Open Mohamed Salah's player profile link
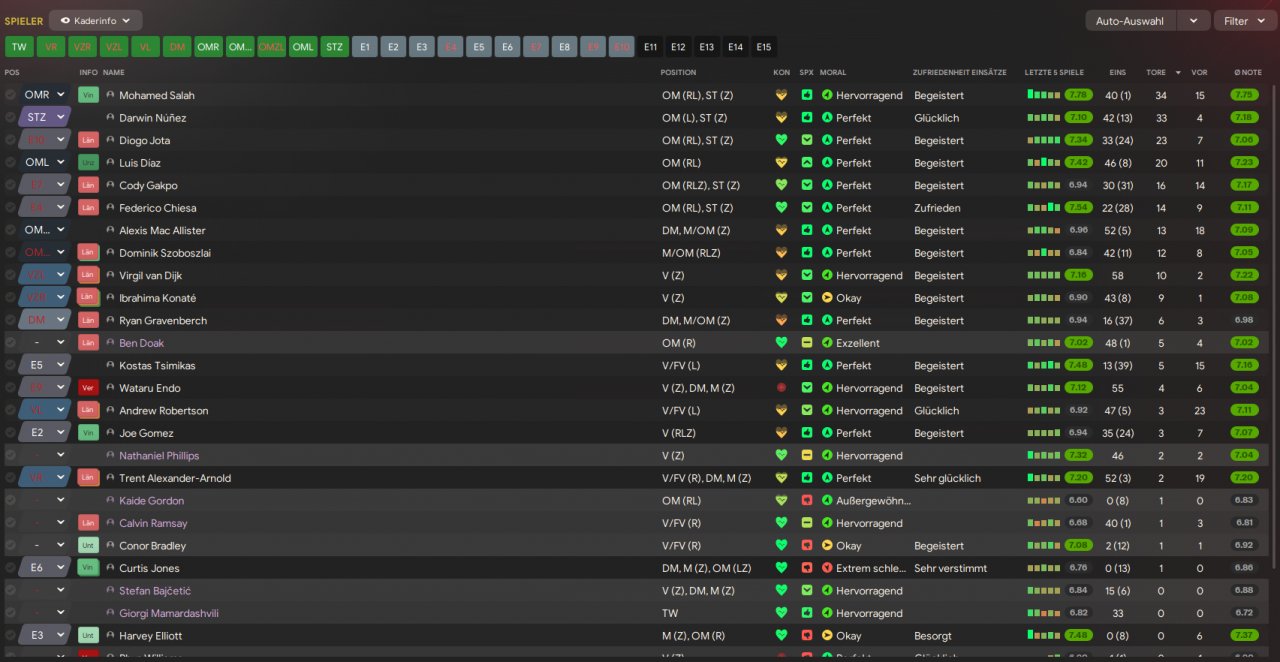This screenshot has height=662, width=1280. tap(157, 95)
